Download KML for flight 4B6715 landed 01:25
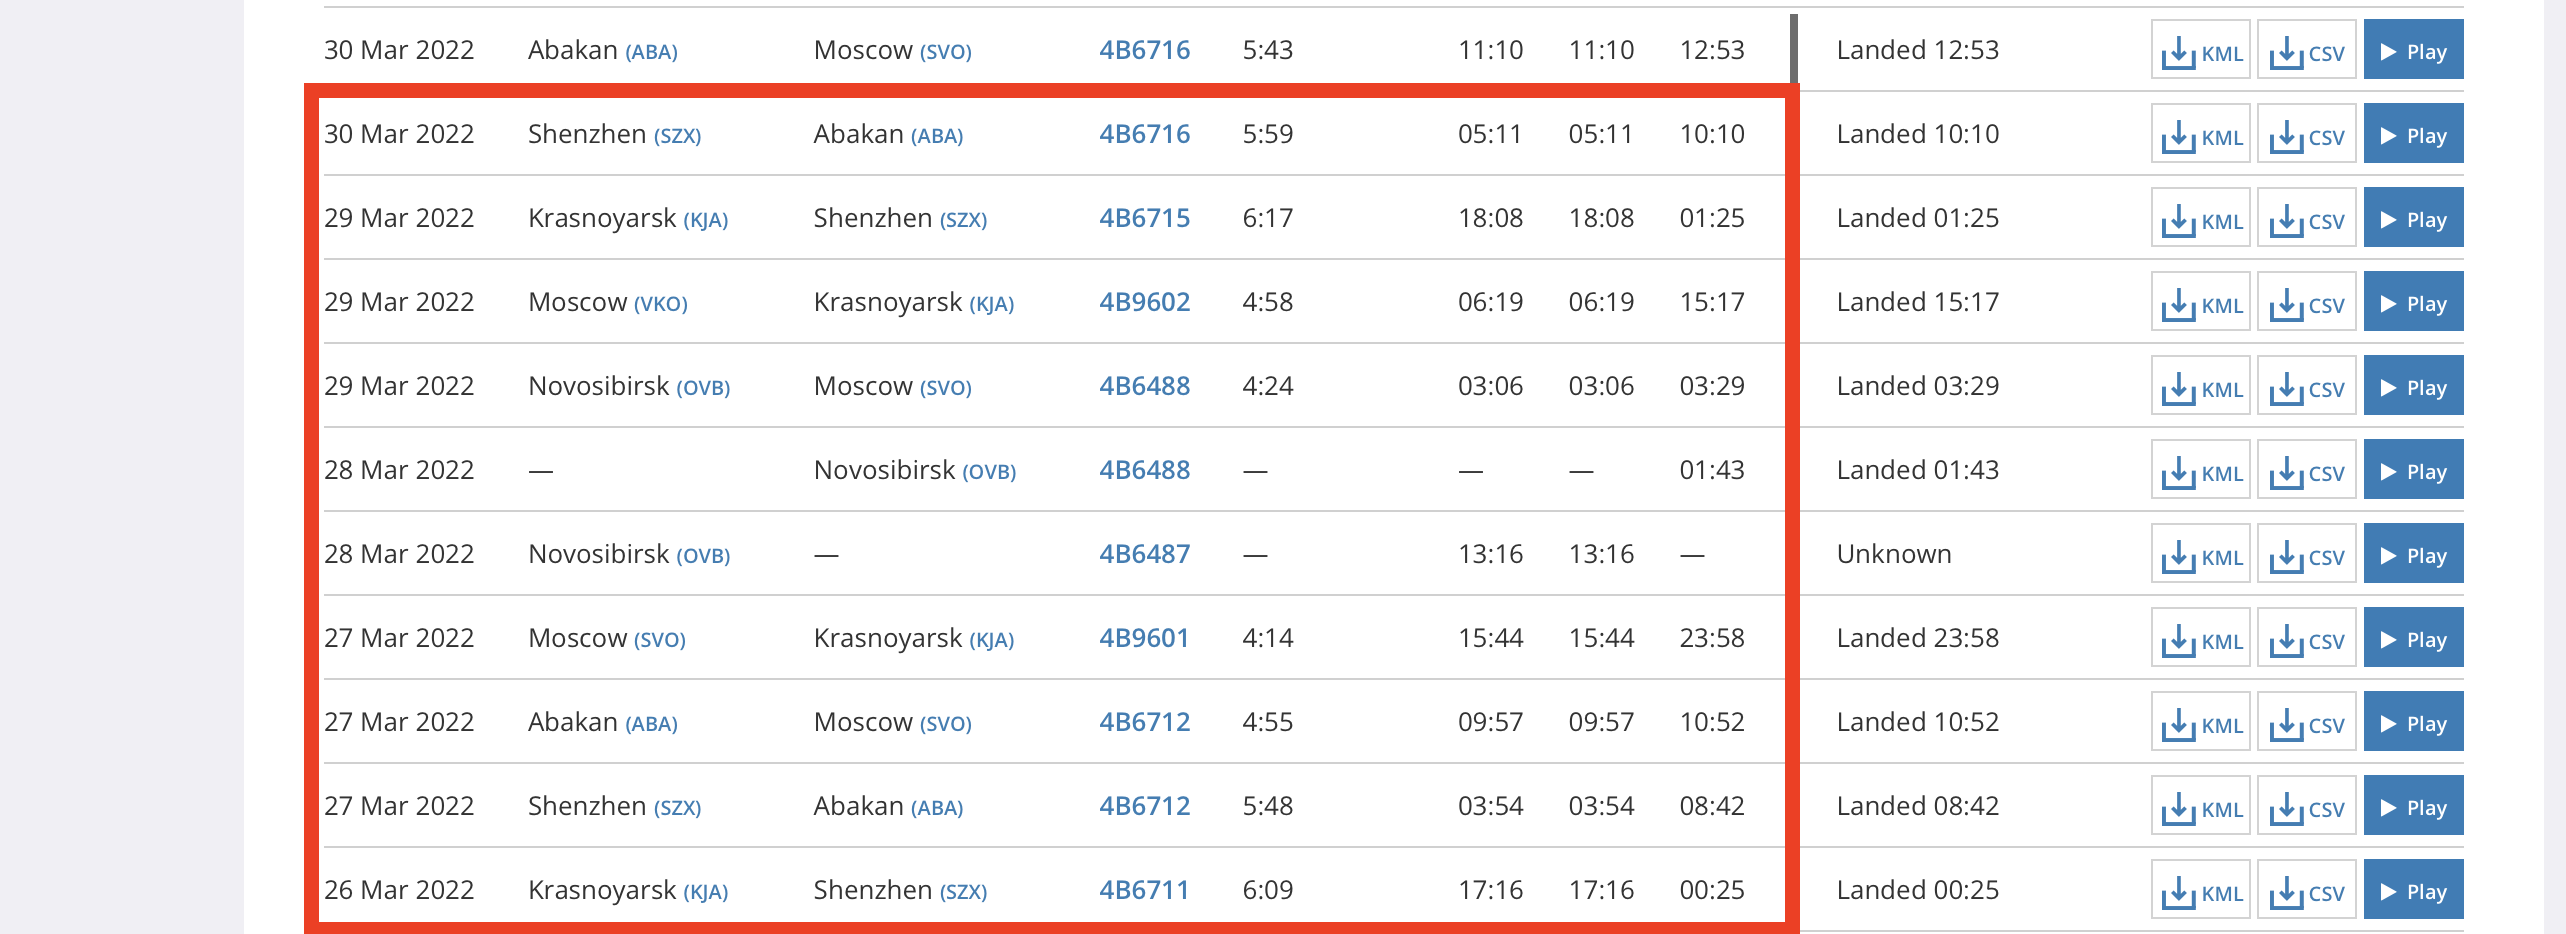This screenshot has width=2566, height=934. coord(2200,218)
